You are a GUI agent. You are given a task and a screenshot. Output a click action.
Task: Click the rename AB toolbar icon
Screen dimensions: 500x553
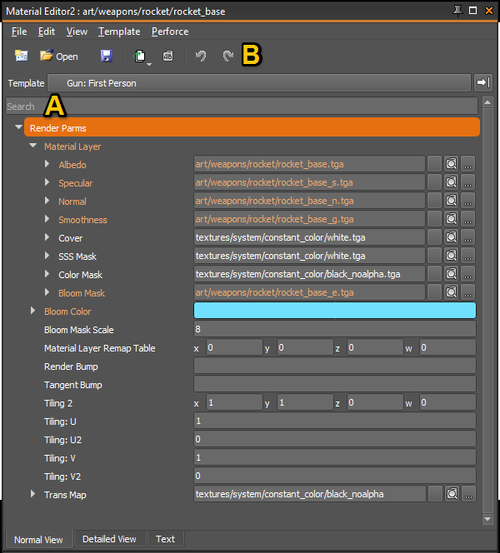coord(168,56)
